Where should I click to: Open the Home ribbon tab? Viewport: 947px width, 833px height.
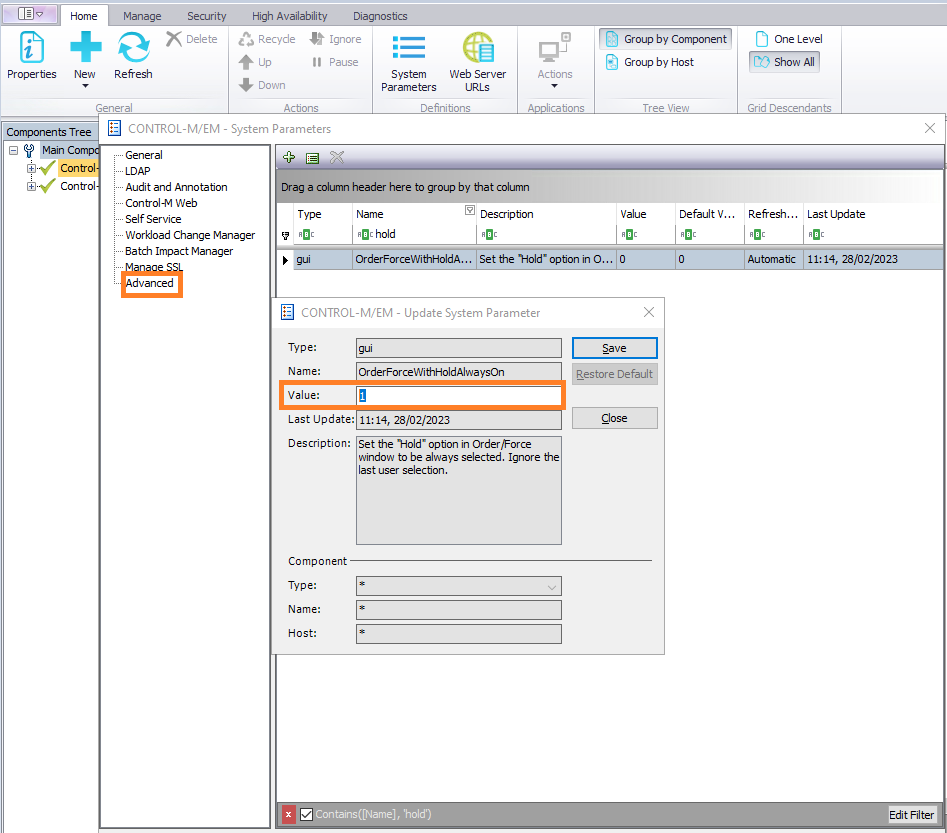pyautogui.click(x=83, y=16)
